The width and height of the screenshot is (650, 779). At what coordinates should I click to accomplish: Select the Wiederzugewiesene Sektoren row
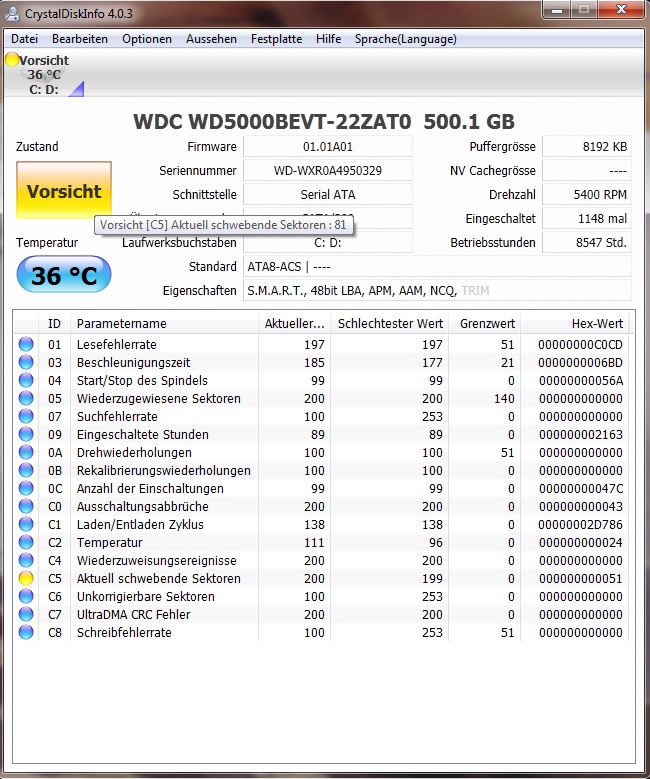point(158,399)
